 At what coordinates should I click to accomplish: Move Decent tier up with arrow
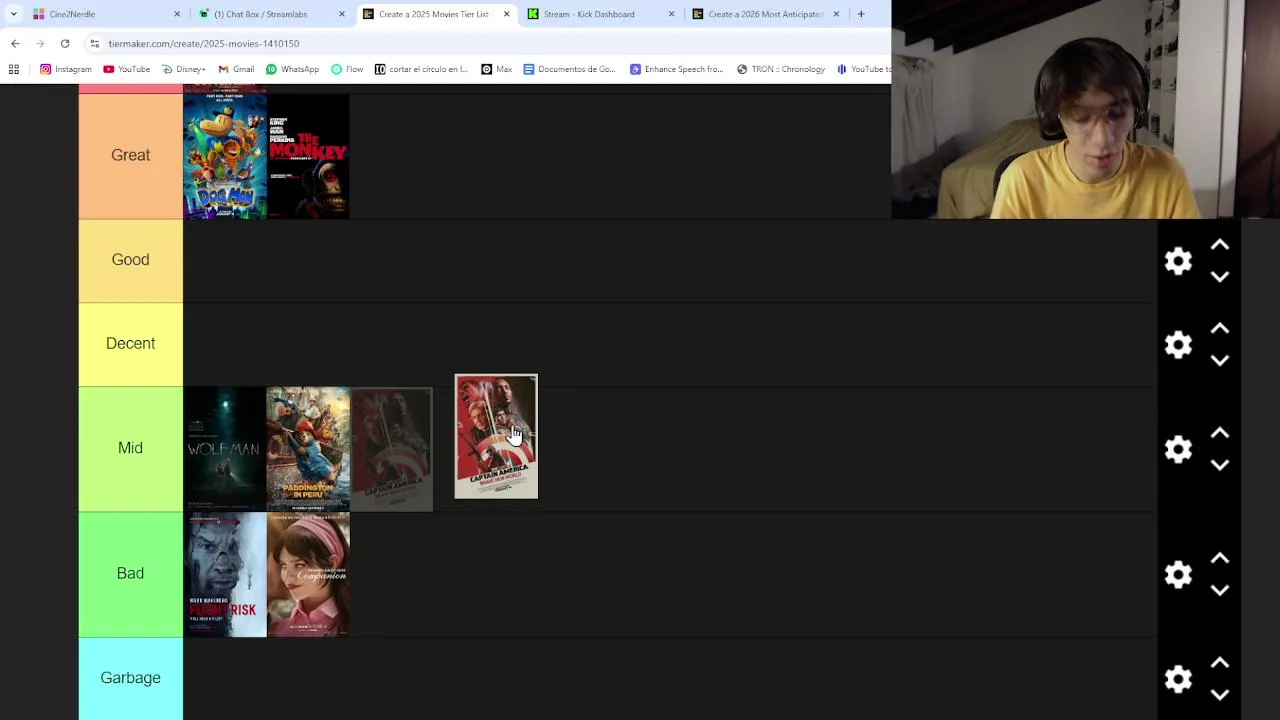[1220, 329]
